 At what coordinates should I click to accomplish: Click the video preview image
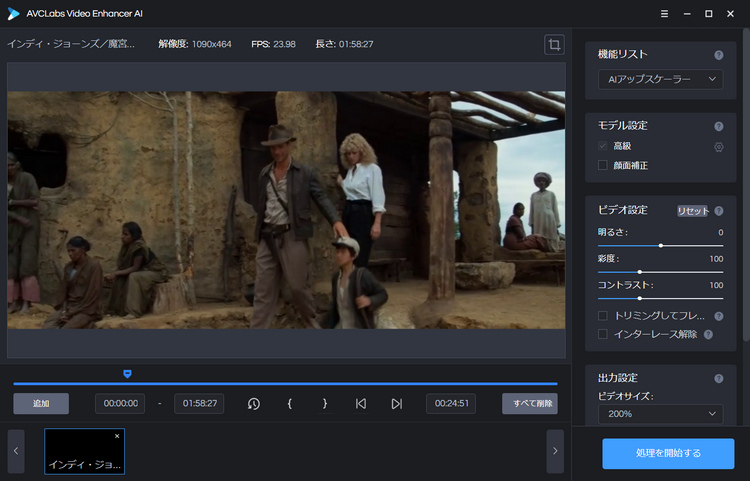(286, 210)
